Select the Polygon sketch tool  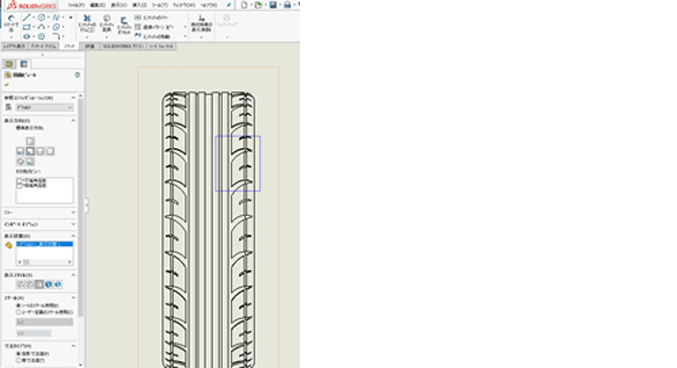click(41, 36)
